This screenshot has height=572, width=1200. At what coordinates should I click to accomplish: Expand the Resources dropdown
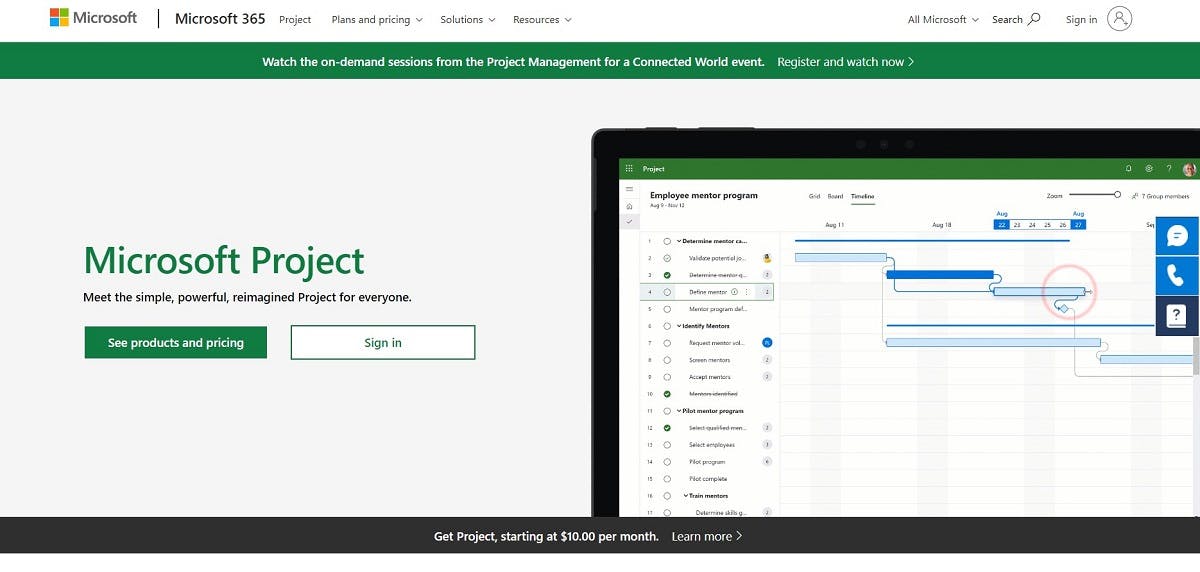click(542, 19)
